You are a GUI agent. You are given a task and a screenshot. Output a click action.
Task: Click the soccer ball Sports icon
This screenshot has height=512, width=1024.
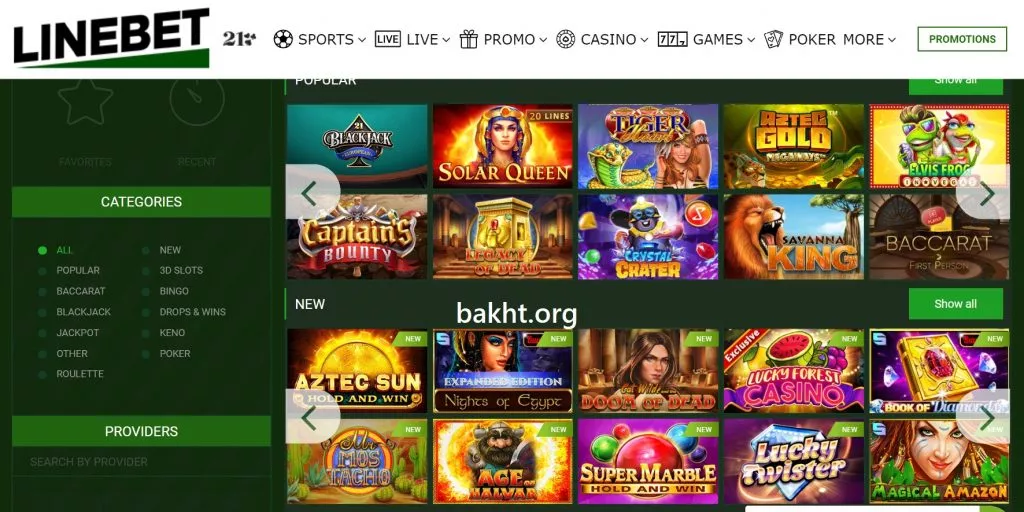tap(283, 39)
